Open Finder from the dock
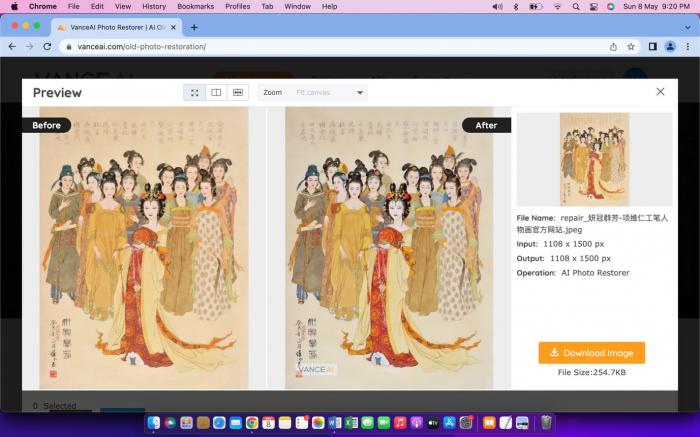Viewport: 700px width, 437px height. point(154,422)
